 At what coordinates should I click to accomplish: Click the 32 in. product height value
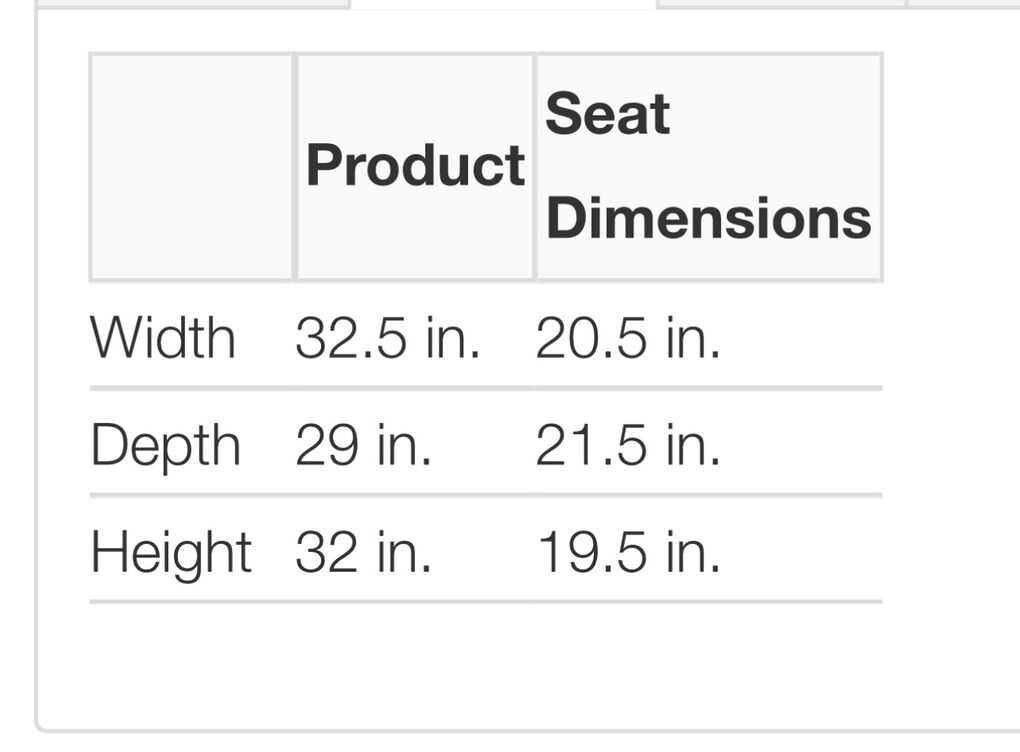[363, 554]
